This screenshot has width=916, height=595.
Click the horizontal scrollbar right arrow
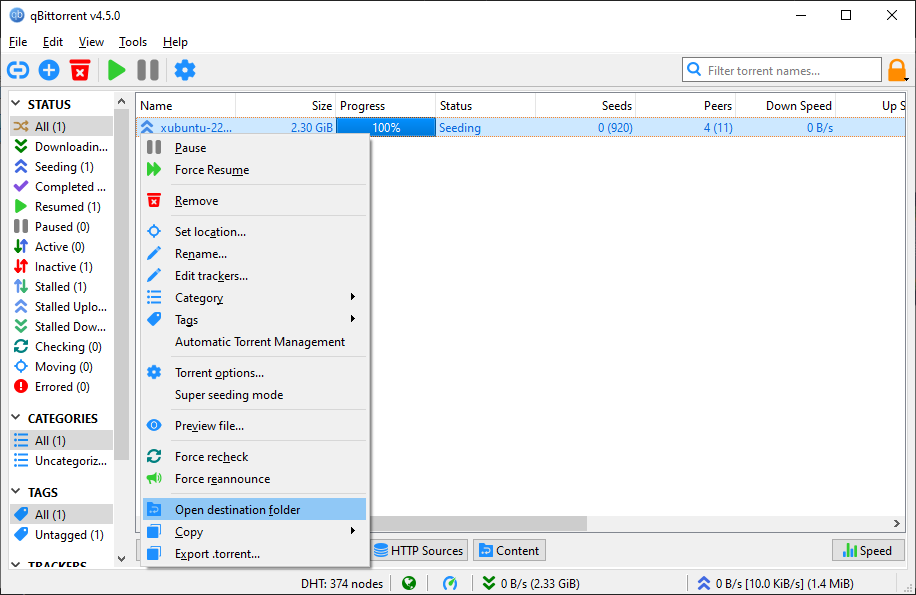point(897,524)
